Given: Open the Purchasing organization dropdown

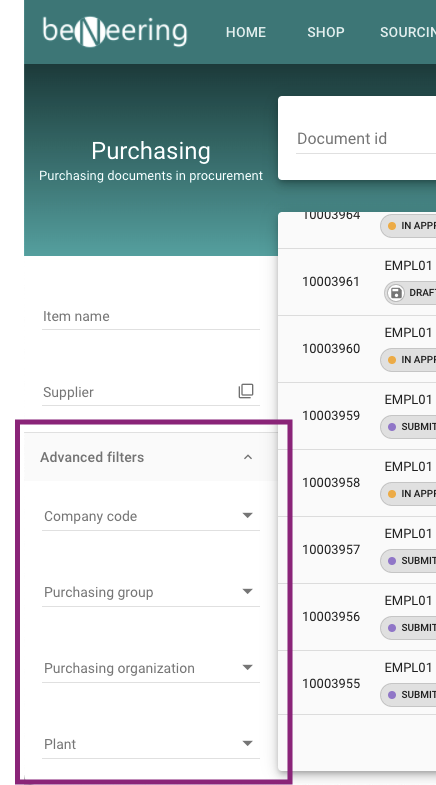Looking at the screenshot, I should pyautogui.click(x=151, y=668).
